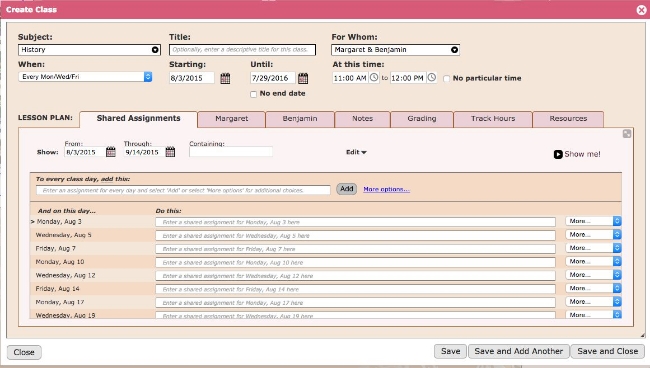
Task: Open More dropdown for Wednesday, Aug 12
Action: coord(593,275)
